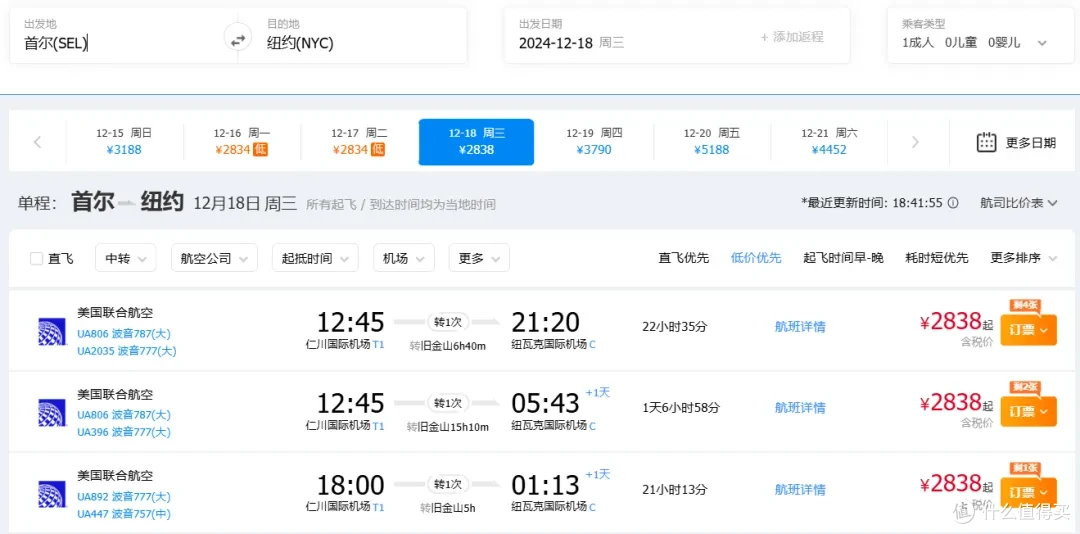Go to previous dates with left arrow
The image size is (1080, 534).
pos(37,142)
